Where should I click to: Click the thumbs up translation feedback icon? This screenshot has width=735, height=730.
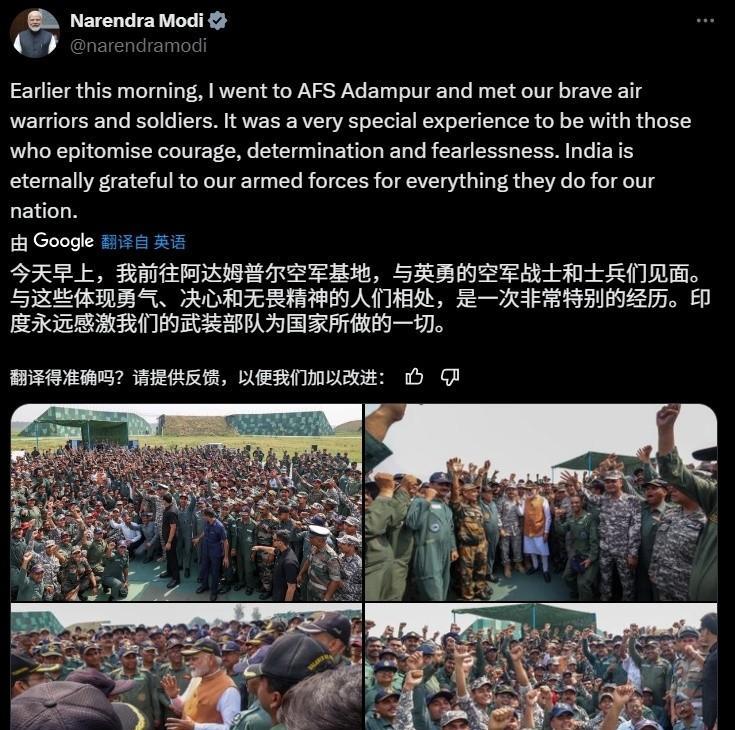point(414,376)
